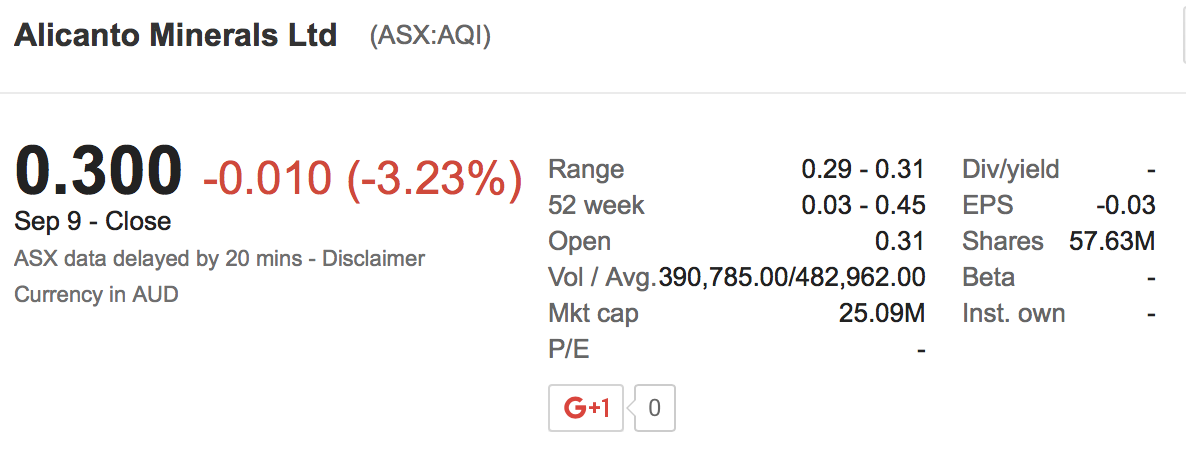Click the Mkt cap value 25.09M
The width and height of the screenshot is (1186, 454).
click(x=882, y=313)
